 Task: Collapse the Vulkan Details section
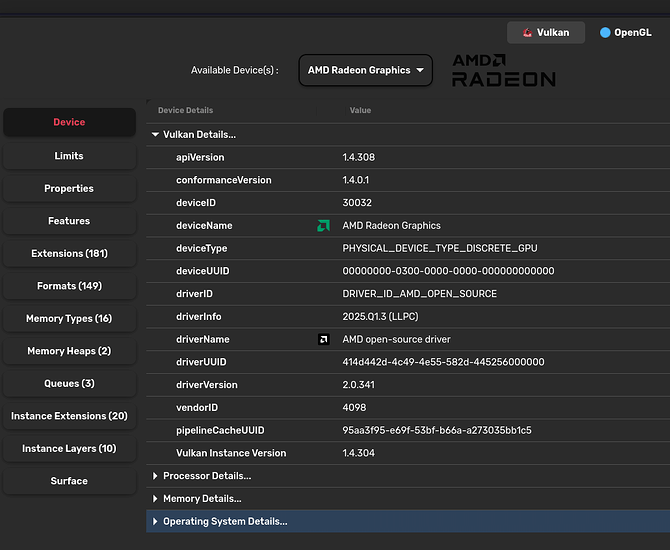pos(155,135)
